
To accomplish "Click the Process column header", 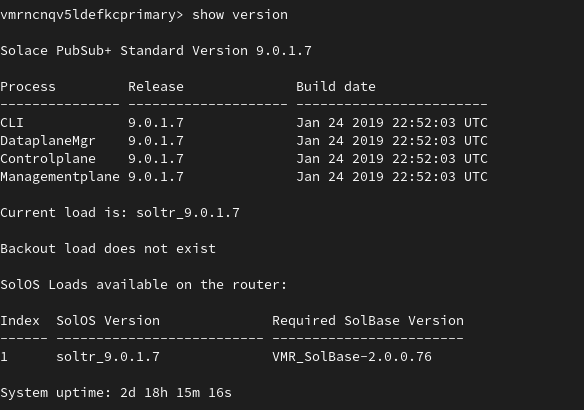I will click(x=28, y=87).
